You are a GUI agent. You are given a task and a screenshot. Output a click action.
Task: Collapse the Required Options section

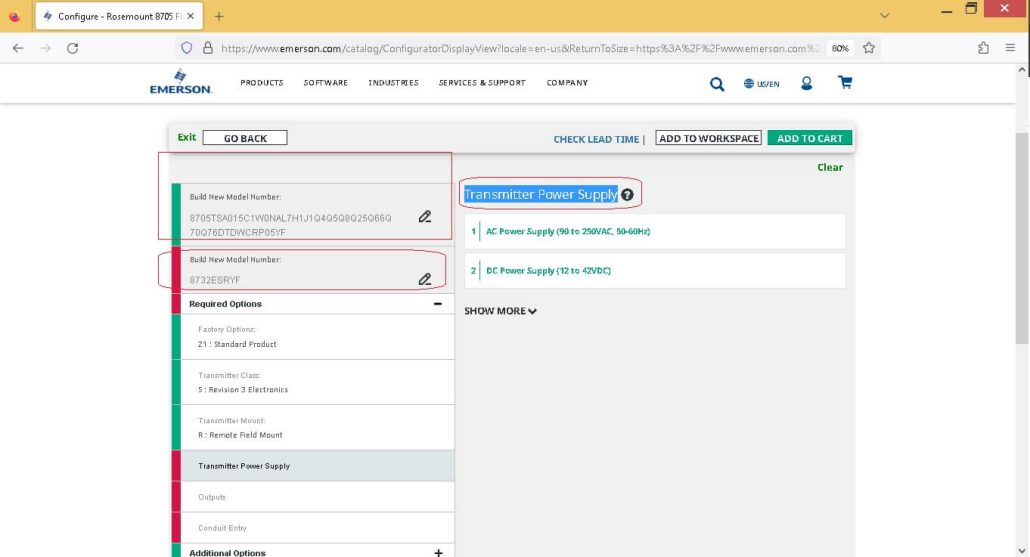tap(437, 303)
